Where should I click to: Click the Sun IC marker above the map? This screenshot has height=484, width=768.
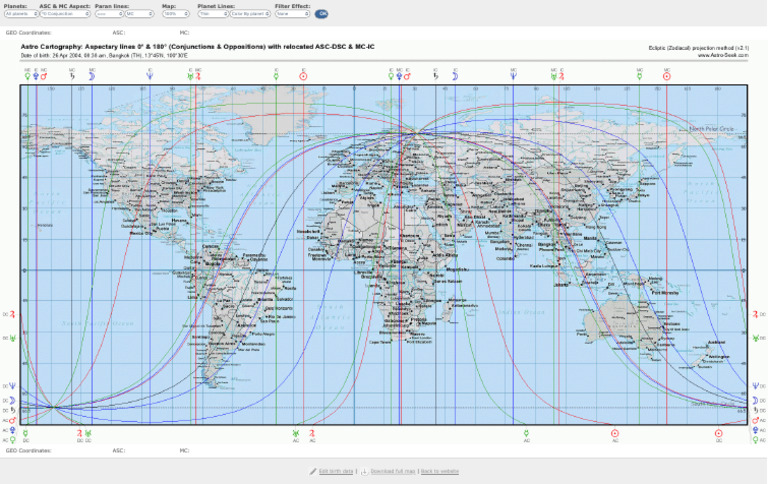[x=303, y=76]
